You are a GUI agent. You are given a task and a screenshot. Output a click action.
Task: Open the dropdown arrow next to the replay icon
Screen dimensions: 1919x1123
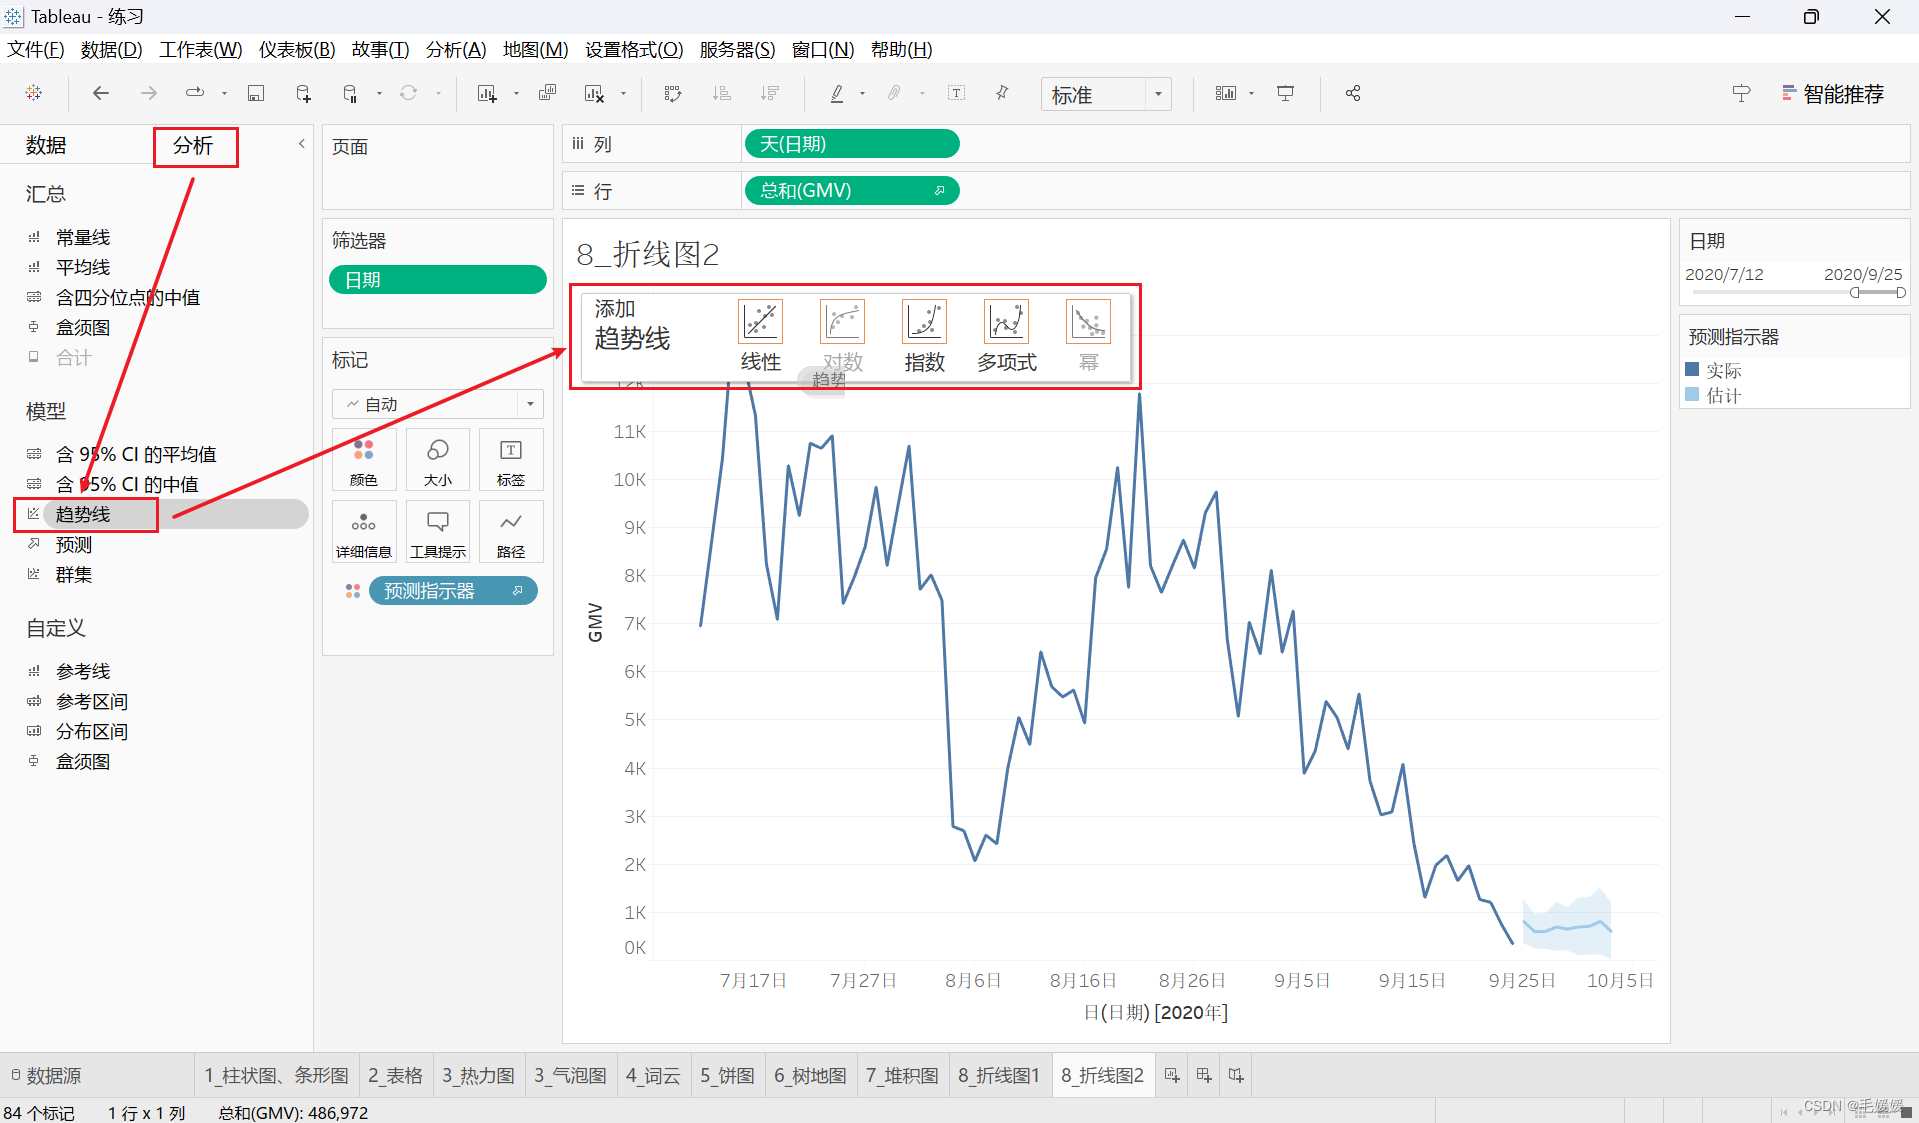tap(224, 94)
